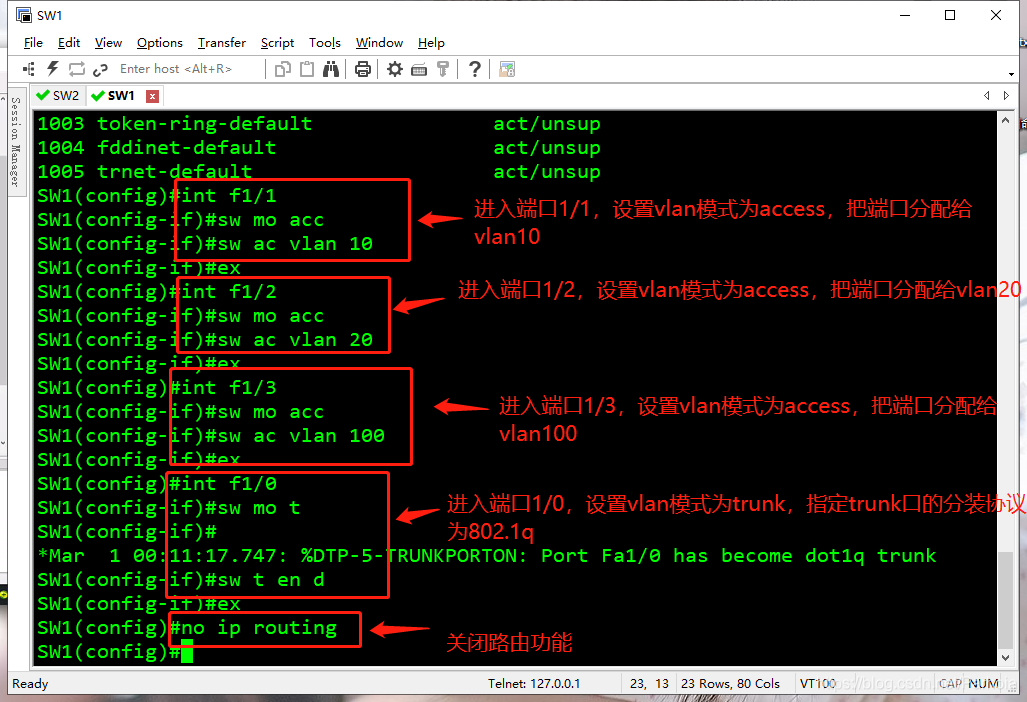Click the Quick Connect lightning icon
Screen dimensions: 1027x702
pyautogui.click(x=53, y=69)
